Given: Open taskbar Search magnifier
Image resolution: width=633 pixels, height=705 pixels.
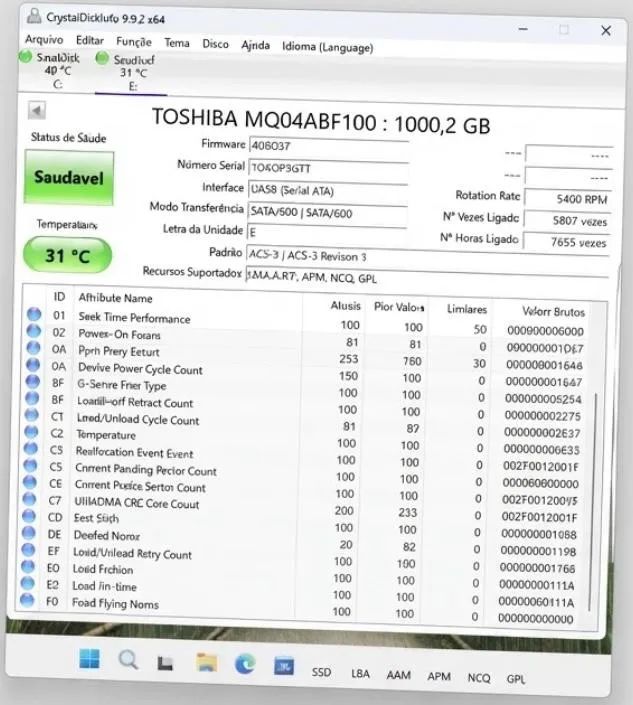Looking at the screenshot, I should [128, 660].
